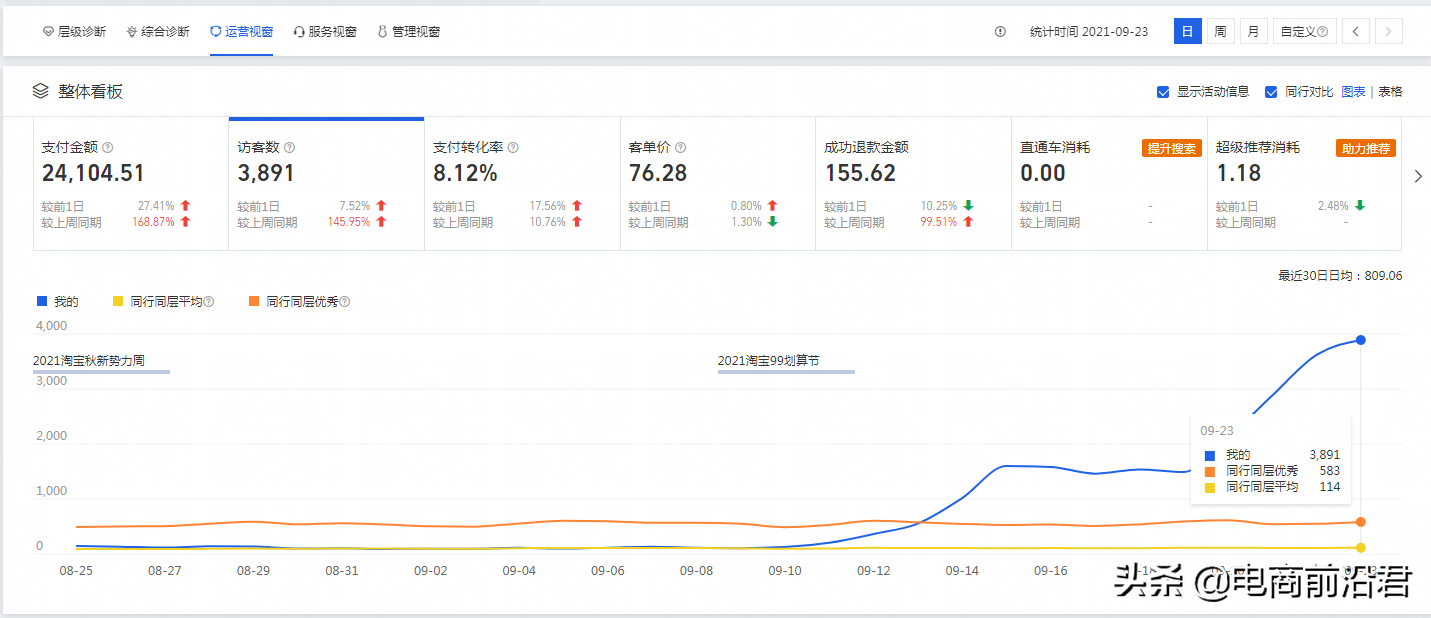Toggle 我的 blue legend swatch
Screen dimensions: 1431x618
coord(42,301)
